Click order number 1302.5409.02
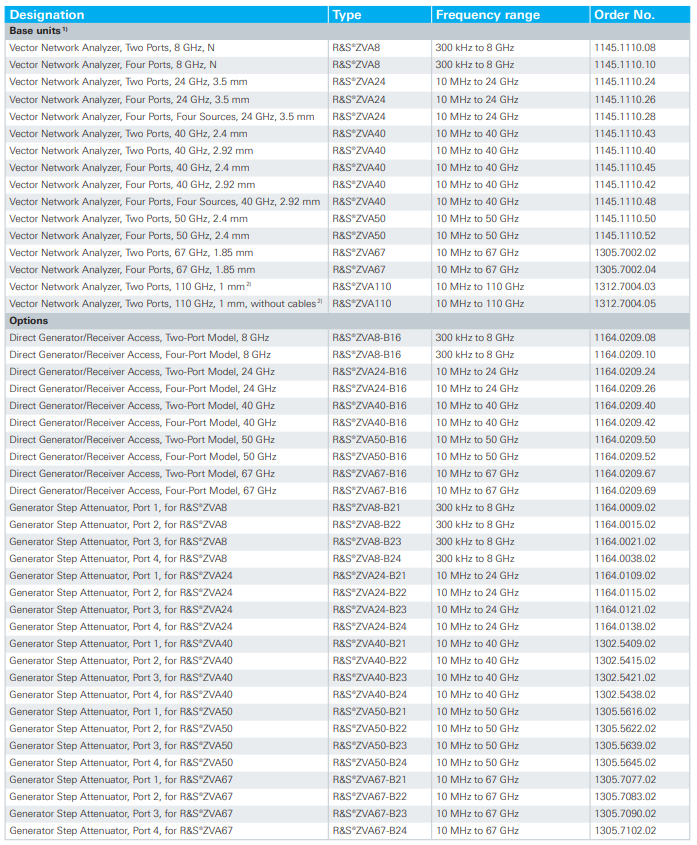697x845 pixels. click(x=625, y=644)
